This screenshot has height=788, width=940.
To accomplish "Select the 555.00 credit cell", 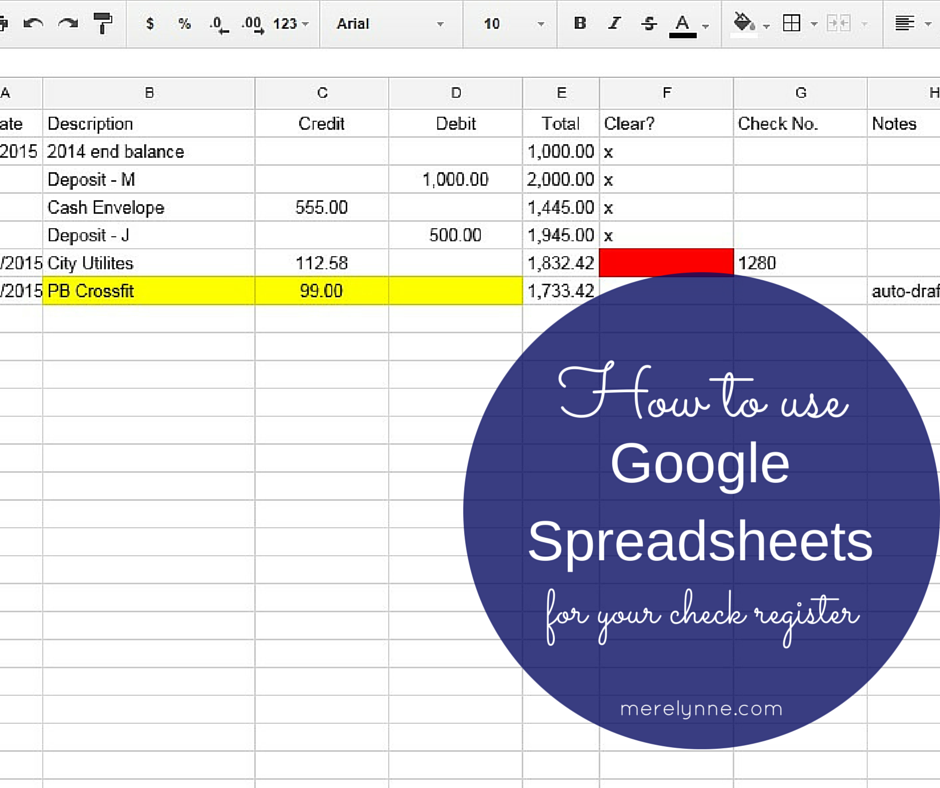I will click(x=322, y=207).
